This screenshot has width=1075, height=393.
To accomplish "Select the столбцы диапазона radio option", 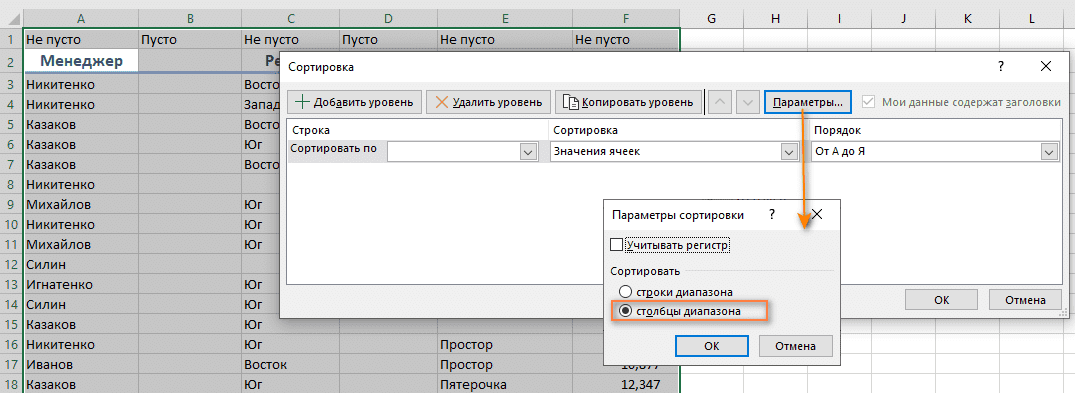I will pos(625,311).
